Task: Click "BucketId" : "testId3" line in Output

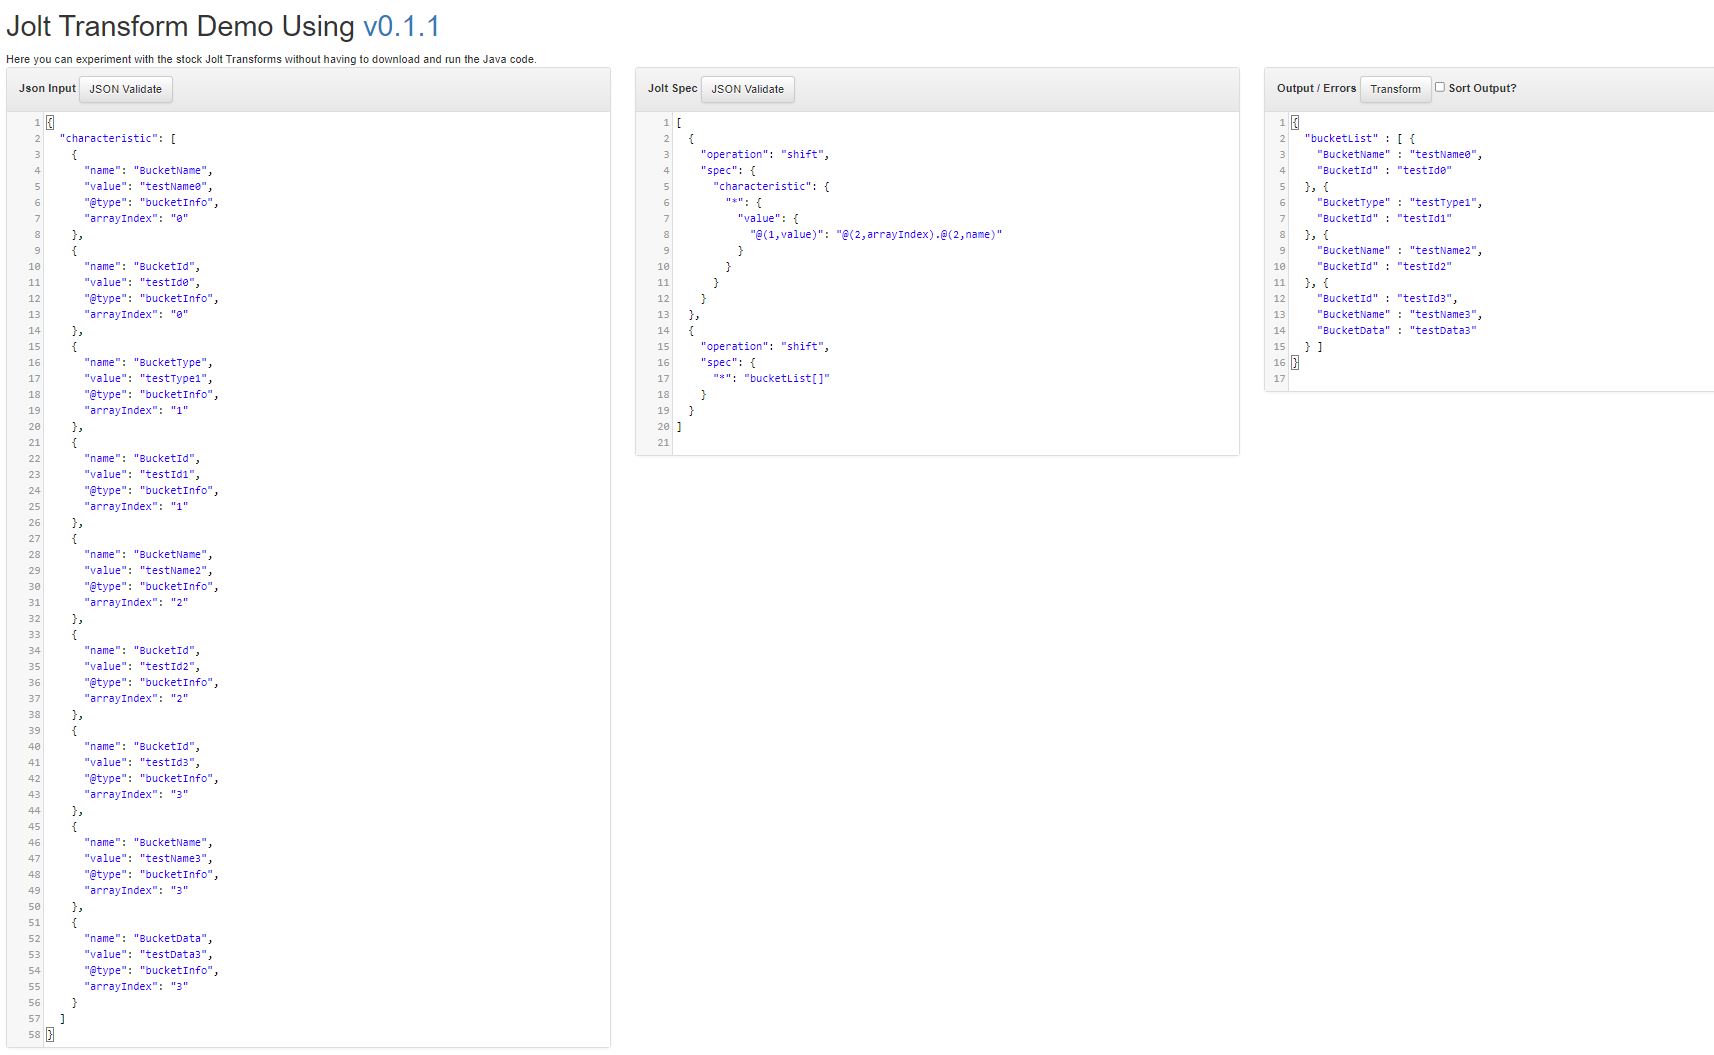Action: (1388, 298)
